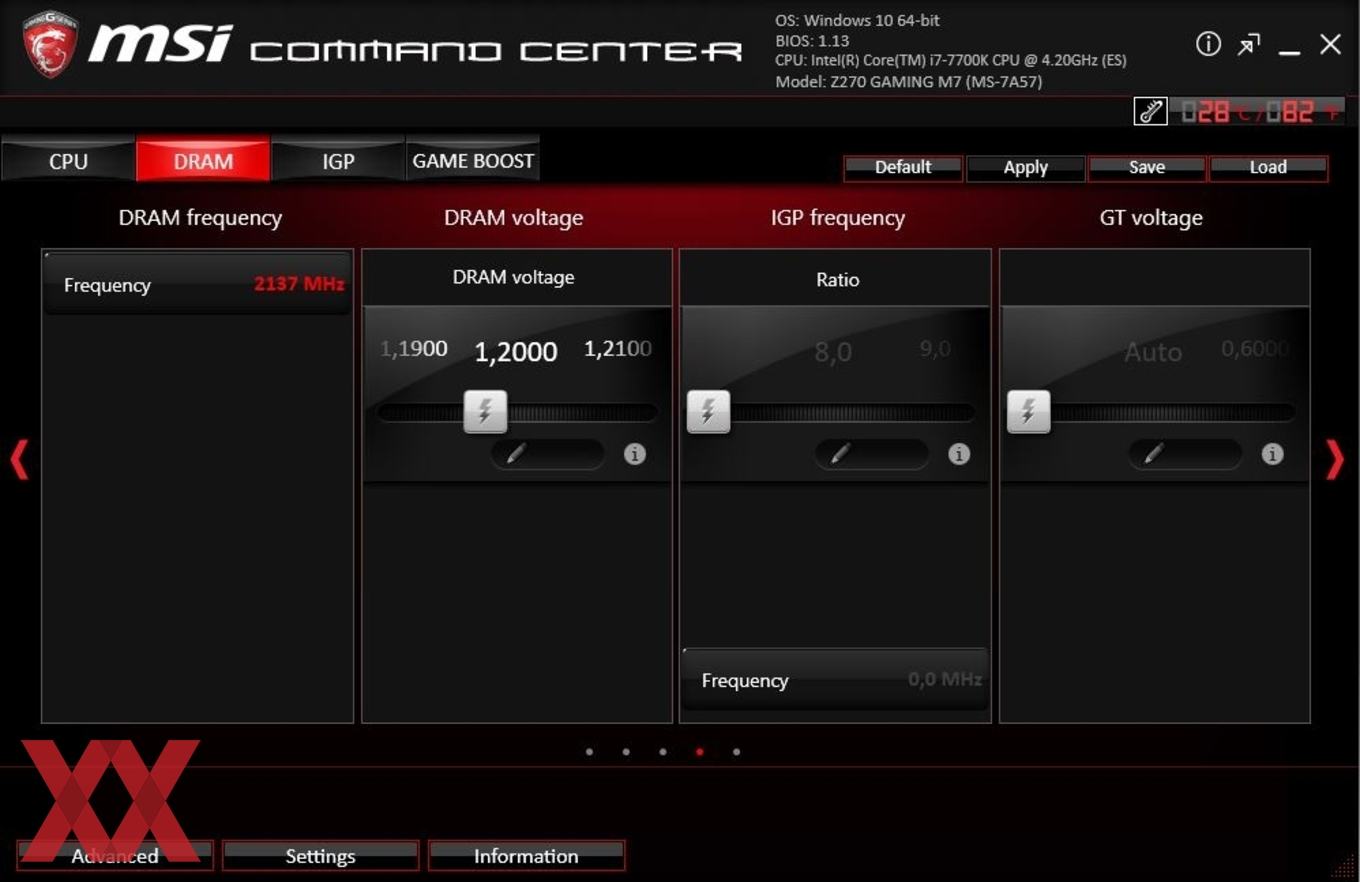This screenshot has height=882, width=1360.
Task: Jump to the third page dot
Action: [x=663, y=751]
